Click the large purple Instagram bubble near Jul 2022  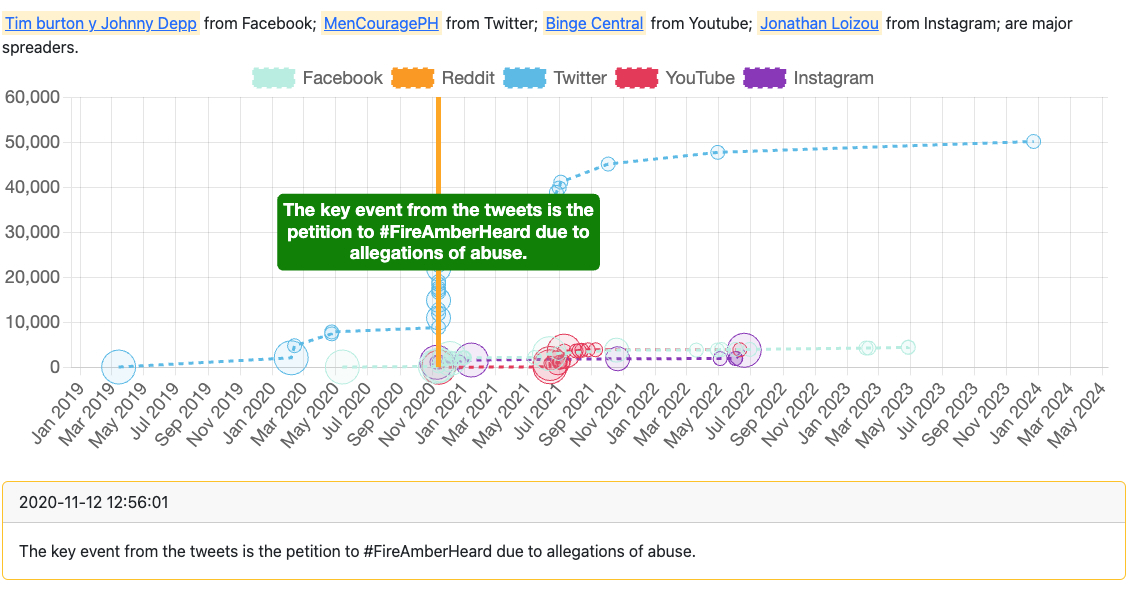coord(743,349)
